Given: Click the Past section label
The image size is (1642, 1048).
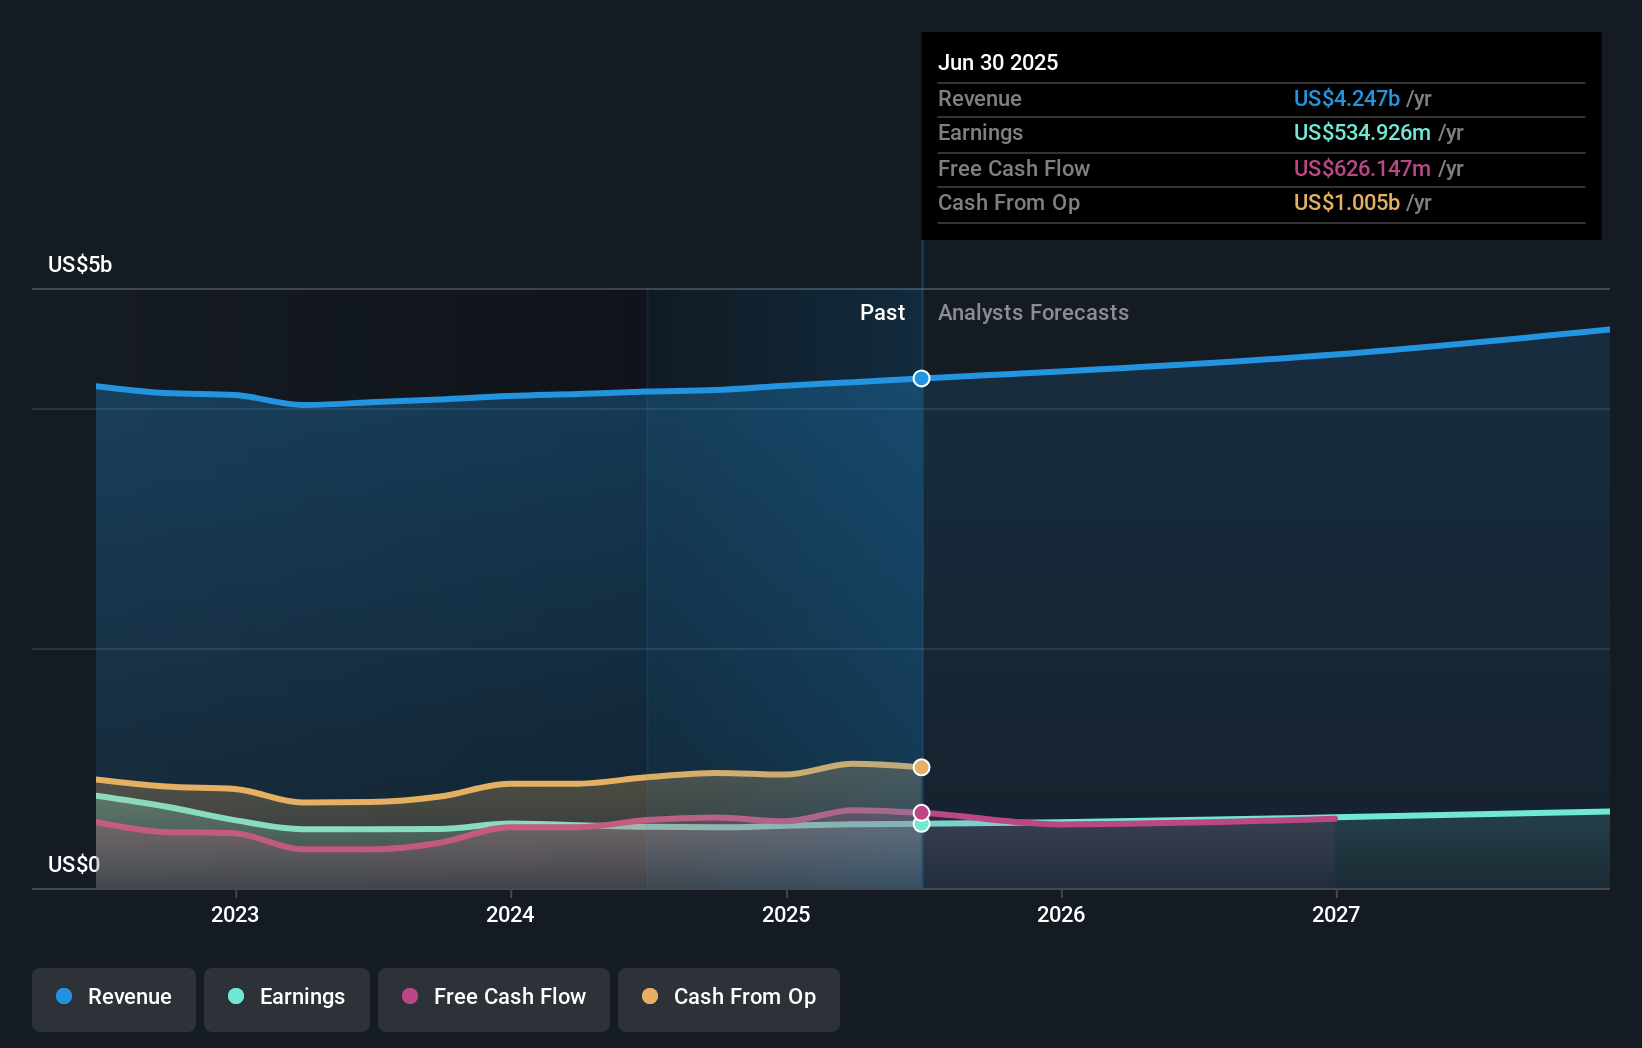Looking at the screenshot, I should point(882,312).
